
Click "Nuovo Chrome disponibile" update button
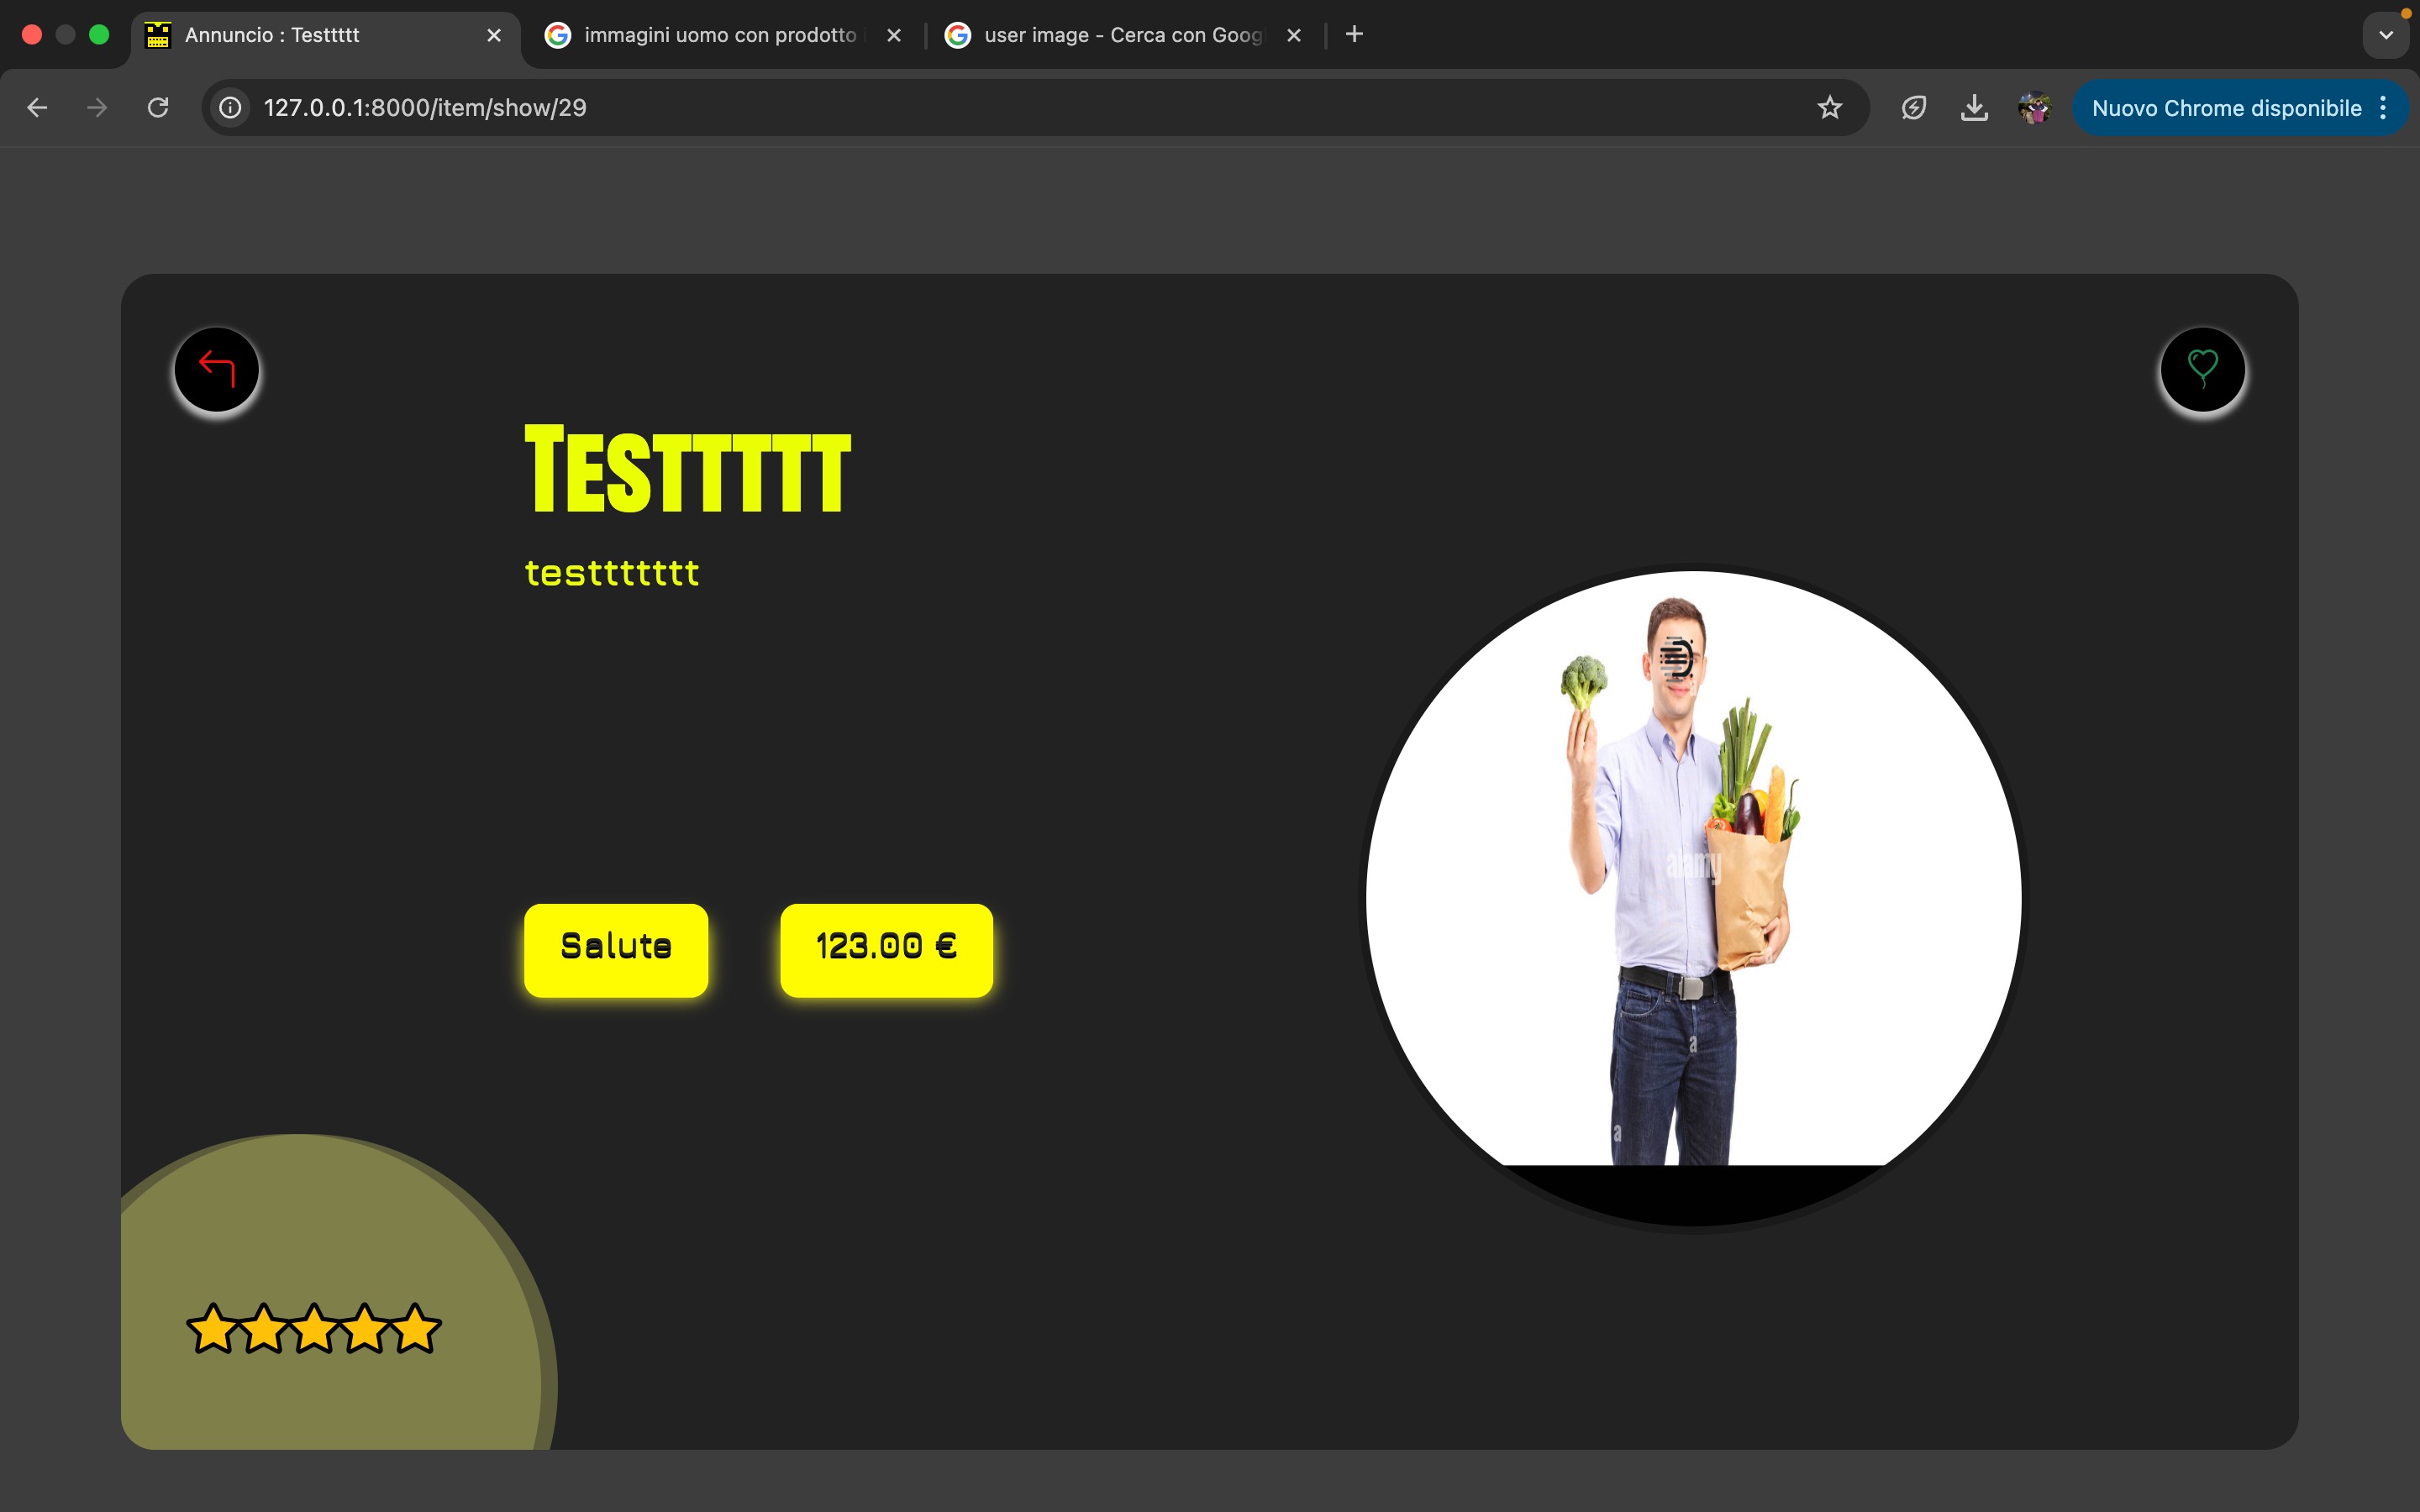[x=2225, y=108]
